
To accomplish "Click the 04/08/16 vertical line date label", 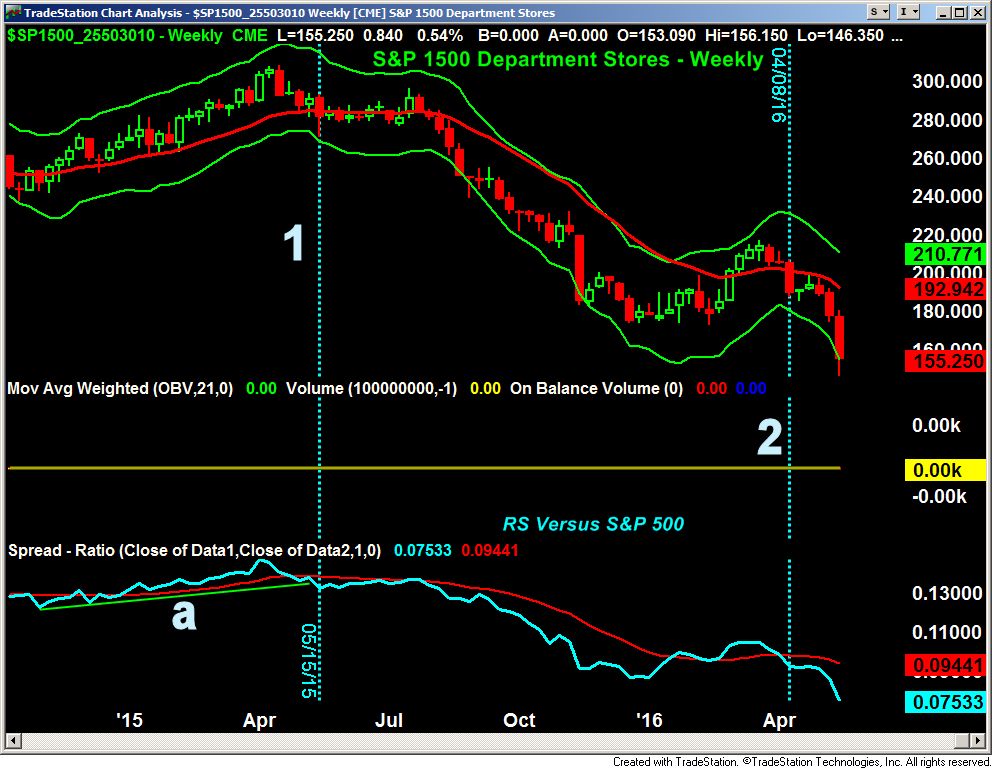I will click(778, 85).
